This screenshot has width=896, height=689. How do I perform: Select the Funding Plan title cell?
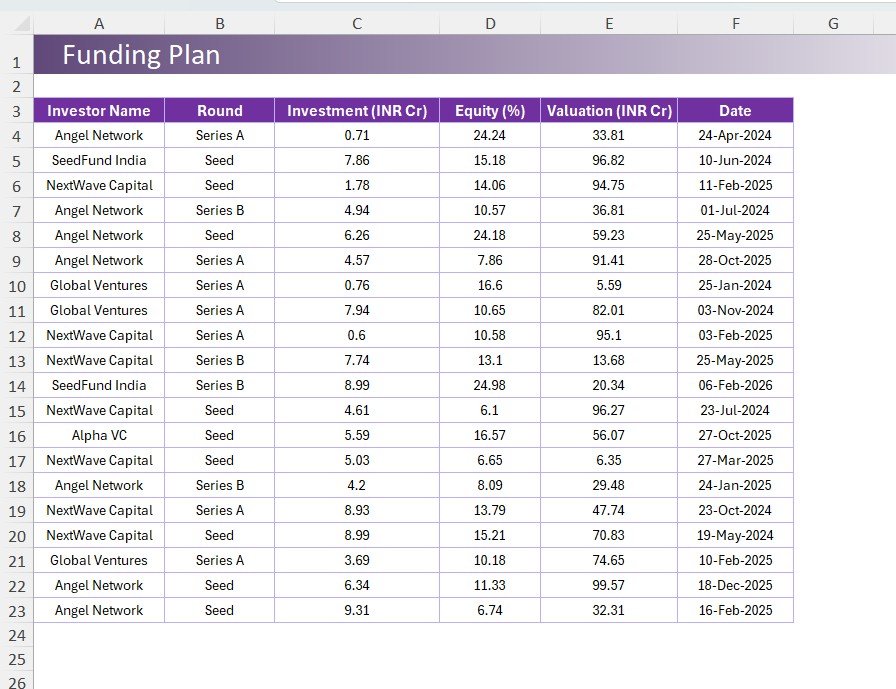pyautogui.click(x=142, y=55)
